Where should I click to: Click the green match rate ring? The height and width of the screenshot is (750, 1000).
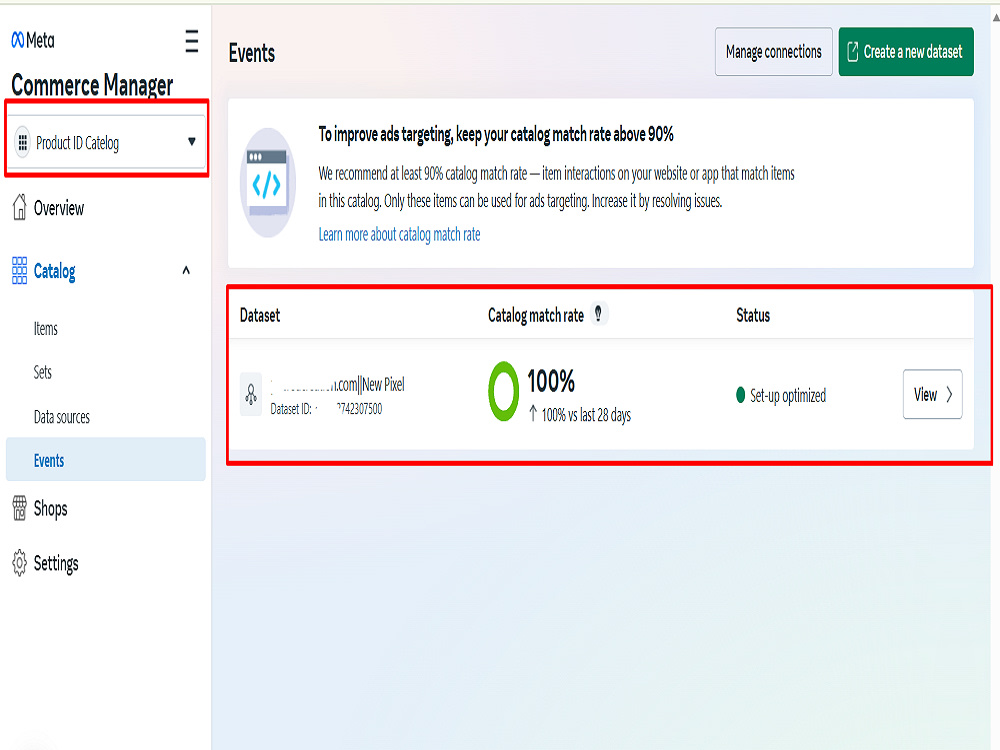[x=503, y=391]
